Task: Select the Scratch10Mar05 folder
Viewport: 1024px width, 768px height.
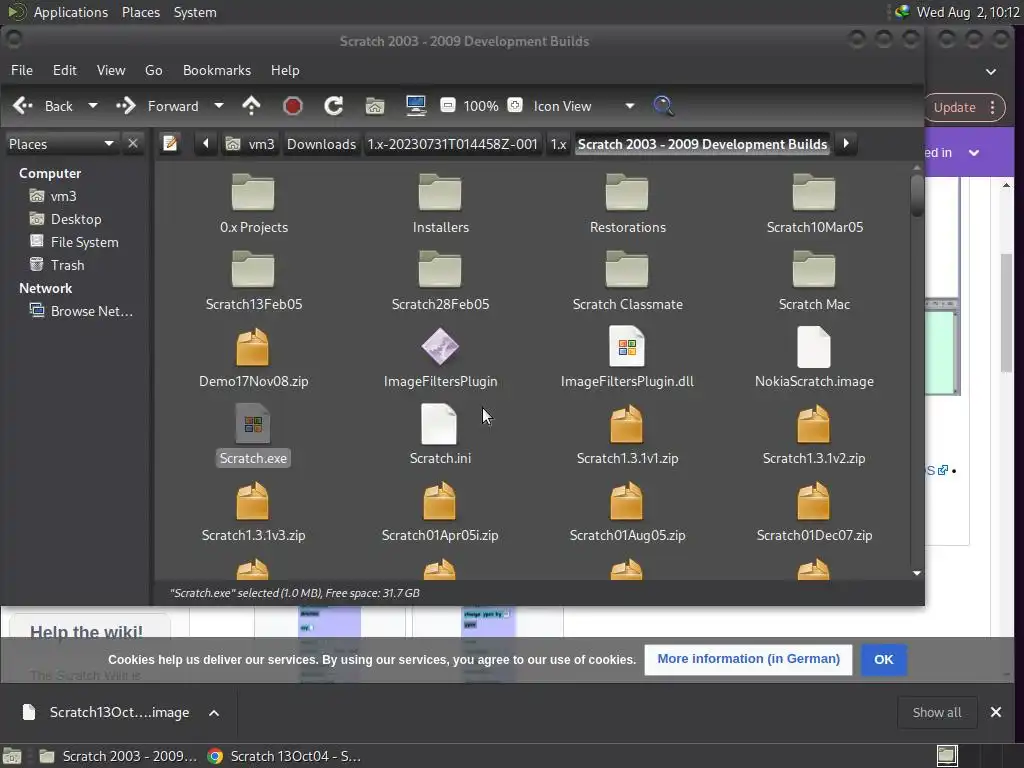Action: [814, 204]
